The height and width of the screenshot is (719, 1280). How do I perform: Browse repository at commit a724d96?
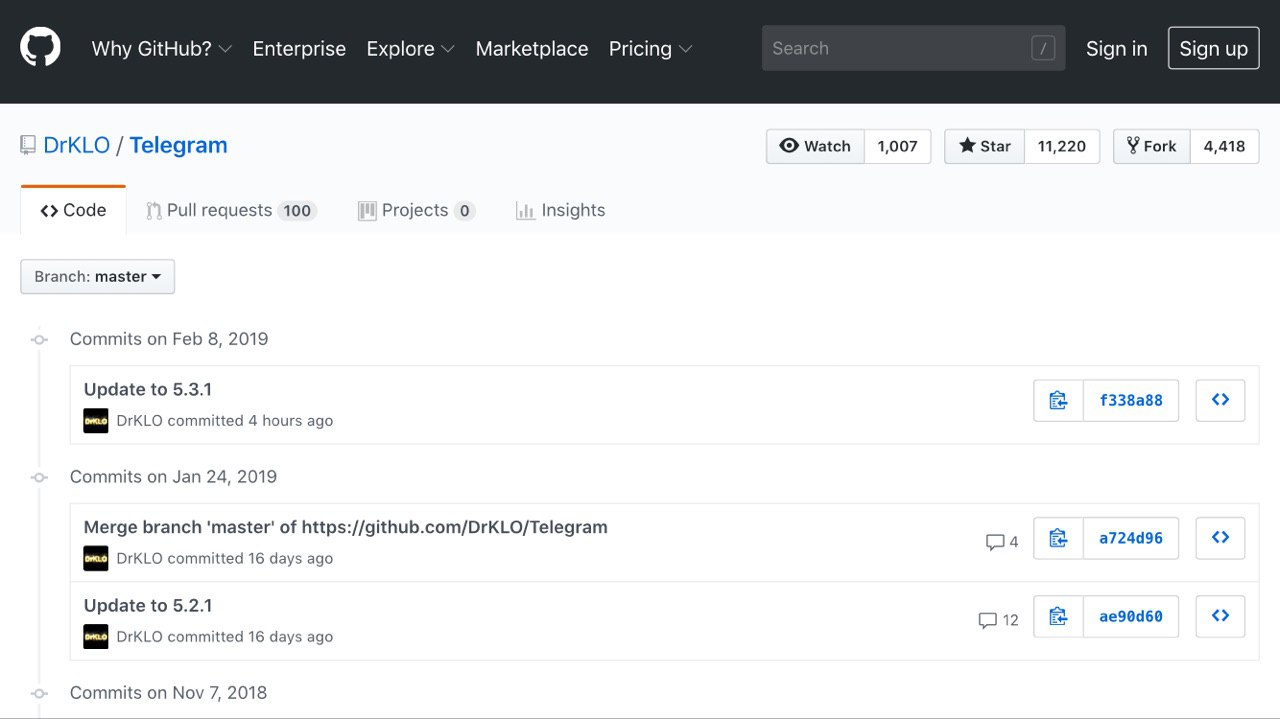click(1220, 538)
